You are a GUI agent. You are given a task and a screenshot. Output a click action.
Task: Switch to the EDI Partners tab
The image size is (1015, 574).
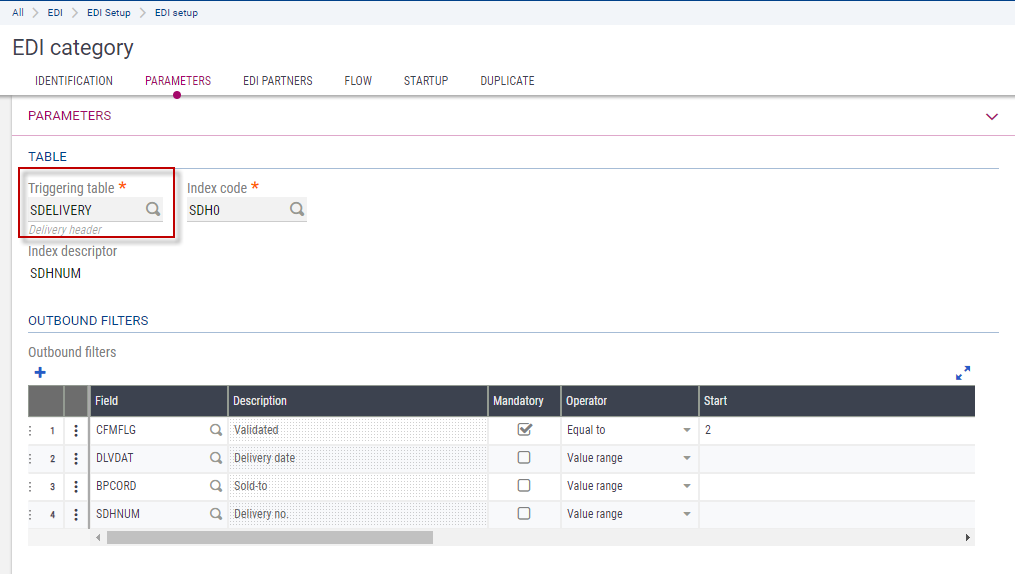click(x=277, y=81)
